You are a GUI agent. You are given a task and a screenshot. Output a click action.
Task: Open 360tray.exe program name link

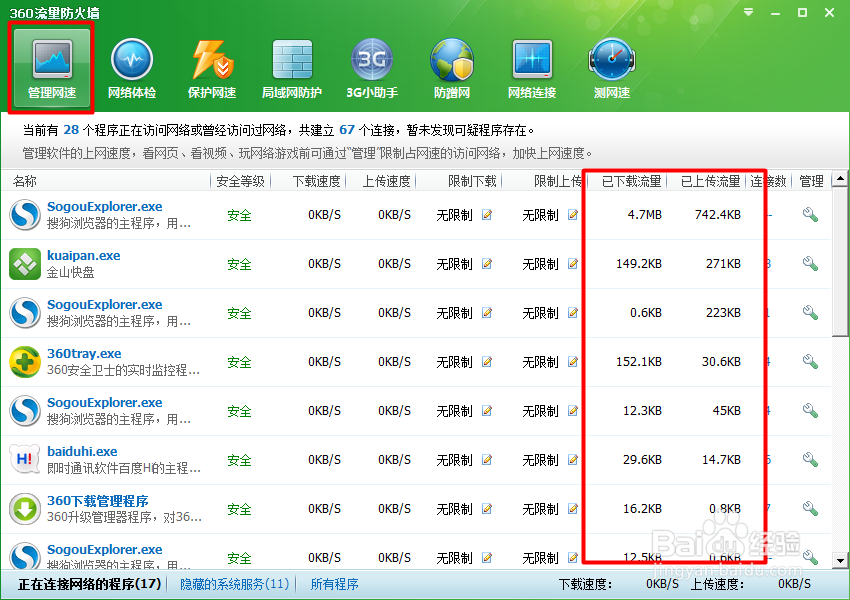[84, 353]
